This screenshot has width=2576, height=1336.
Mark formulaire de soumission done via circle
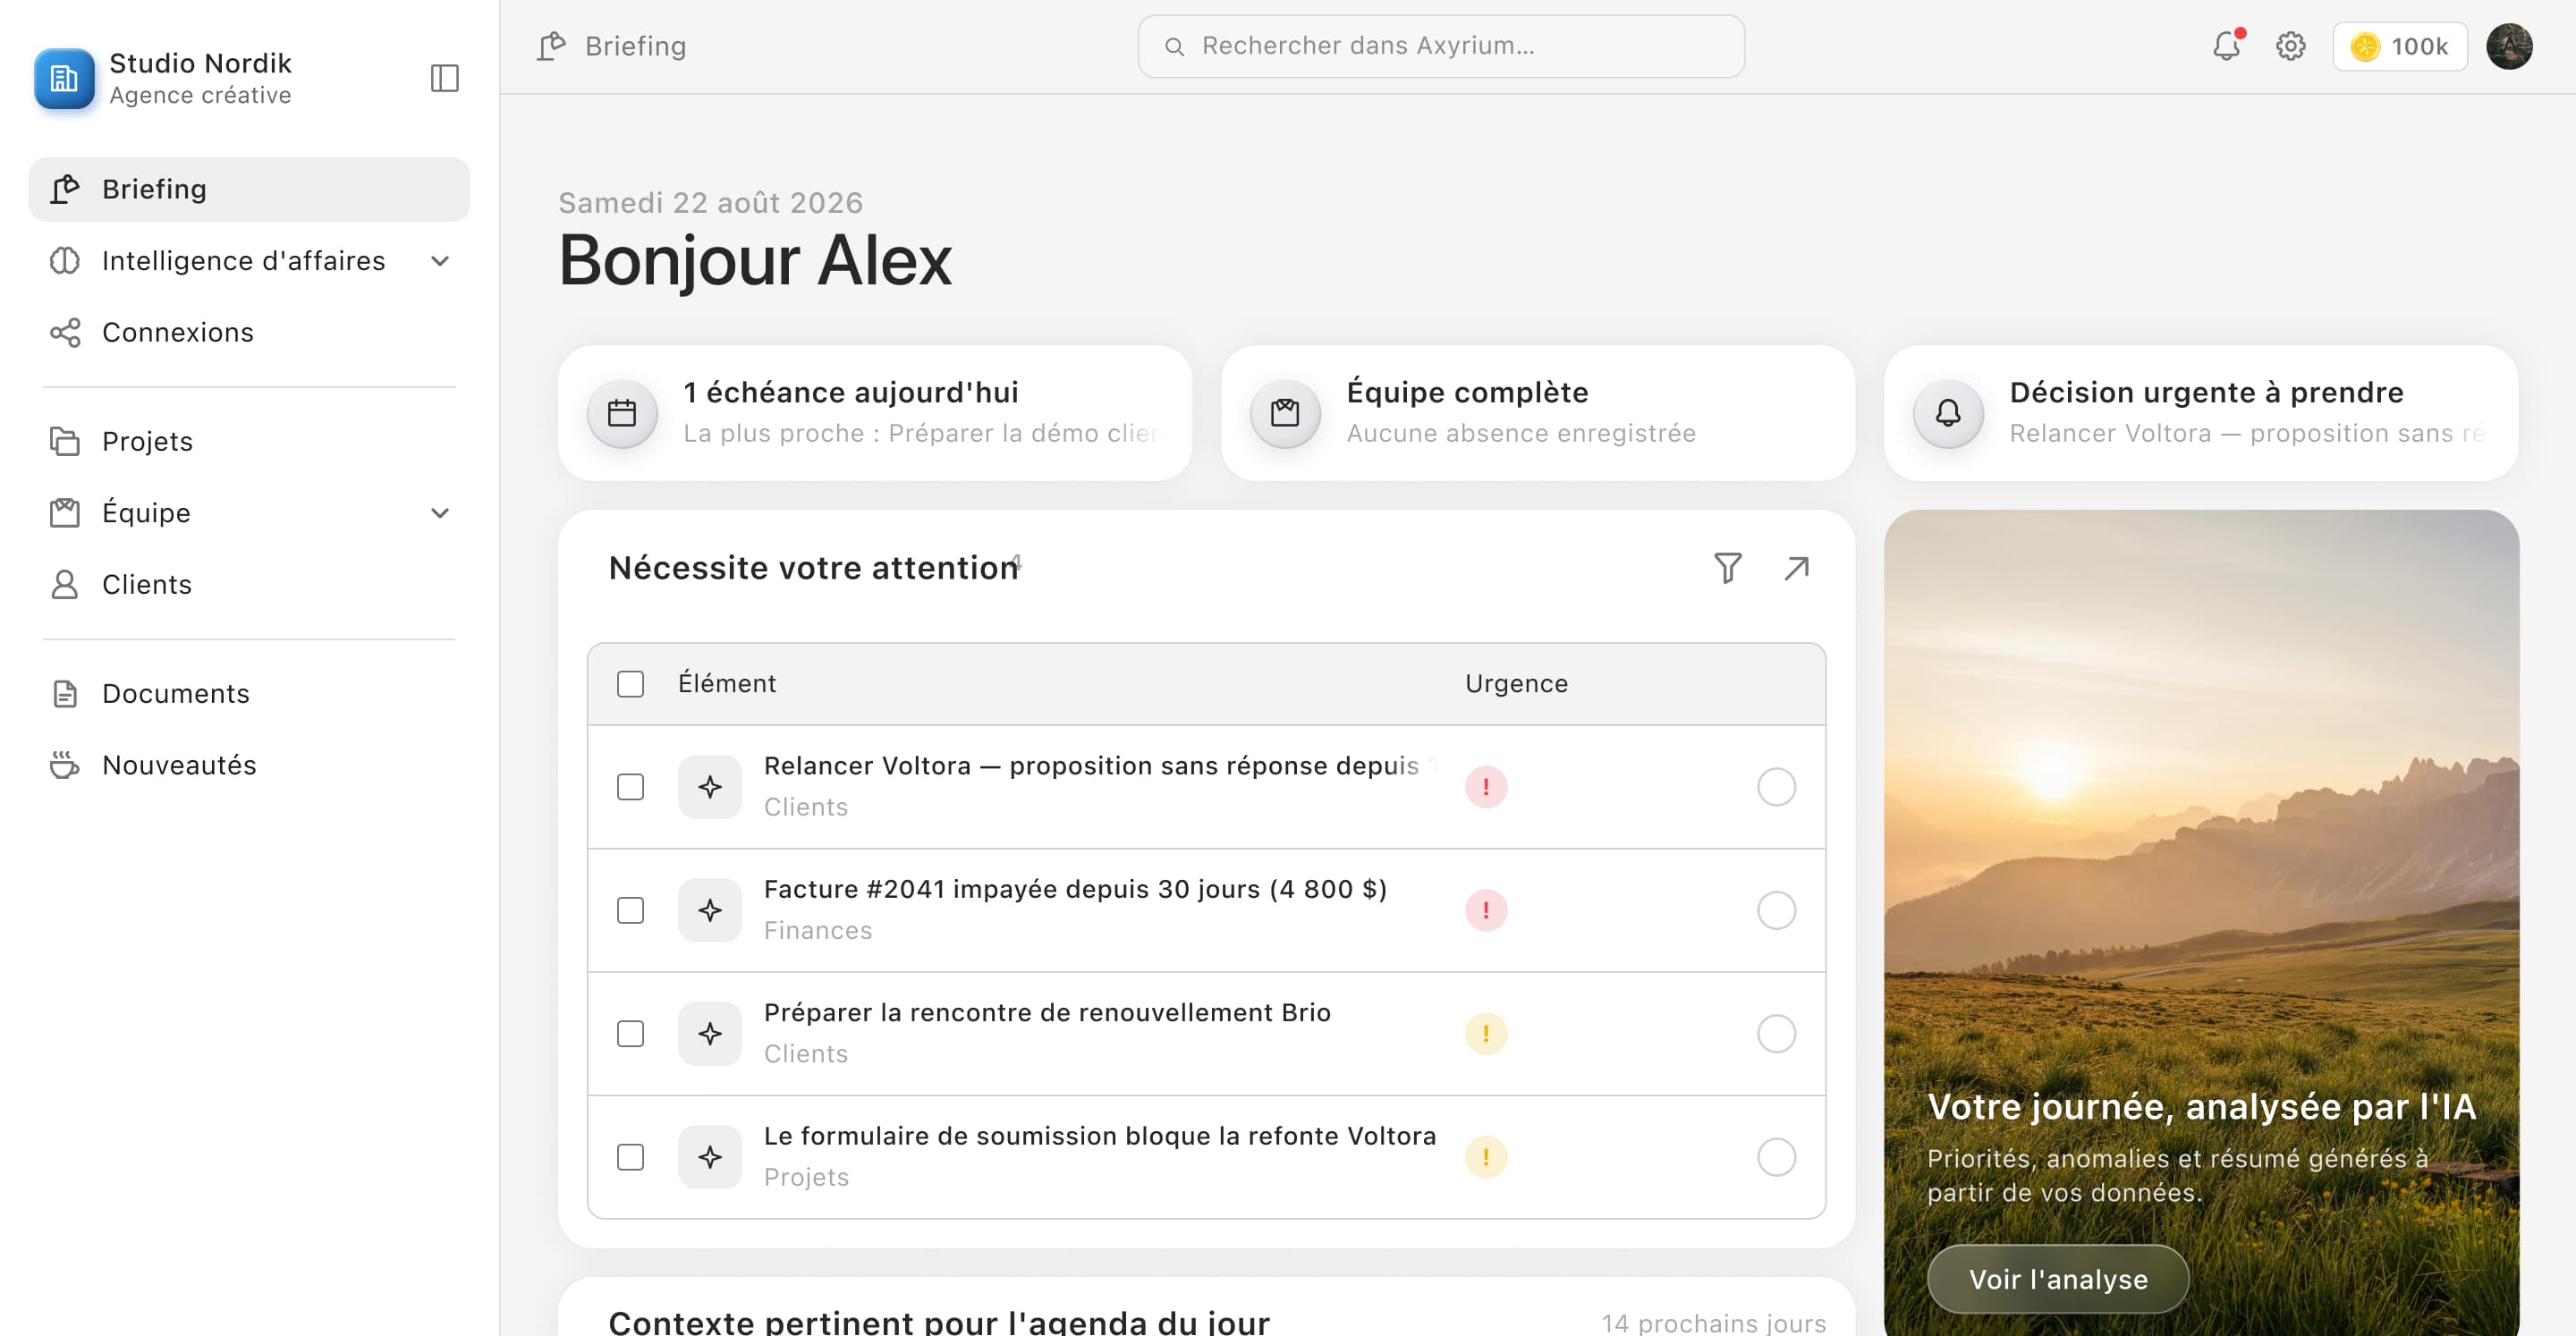[x=1776, y=1157]
